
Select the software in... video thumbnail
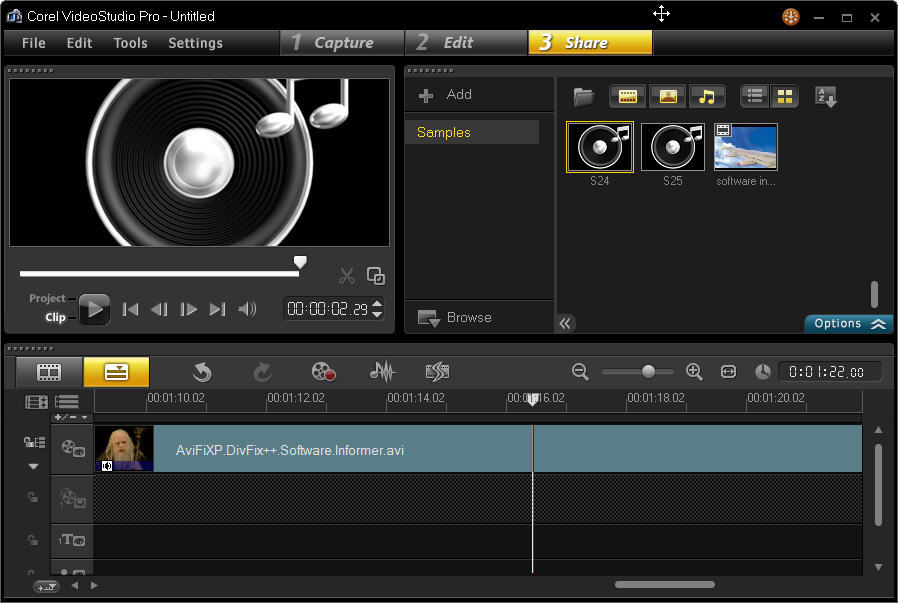coord(746,147)
